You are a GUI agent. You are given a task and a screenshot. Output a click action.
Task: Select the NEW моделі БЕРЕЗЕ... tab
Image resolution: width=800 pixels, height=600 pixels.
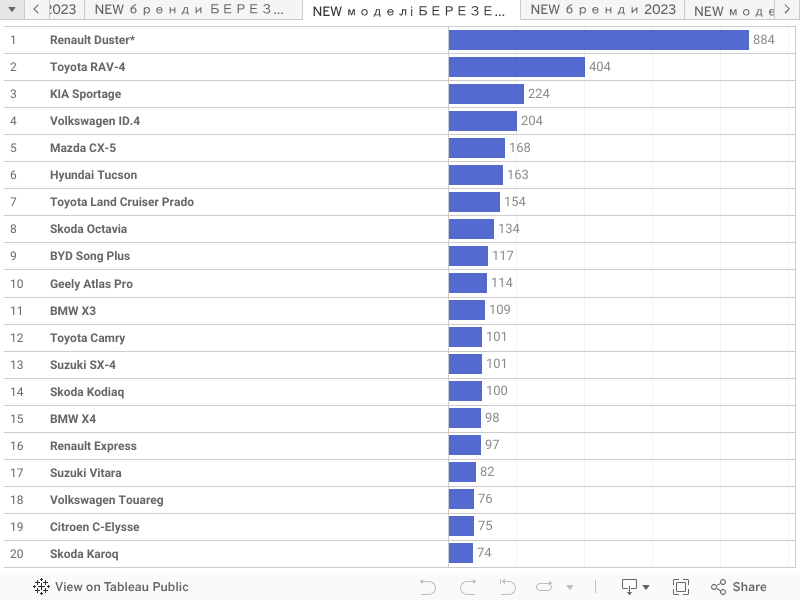pos(411,10)
